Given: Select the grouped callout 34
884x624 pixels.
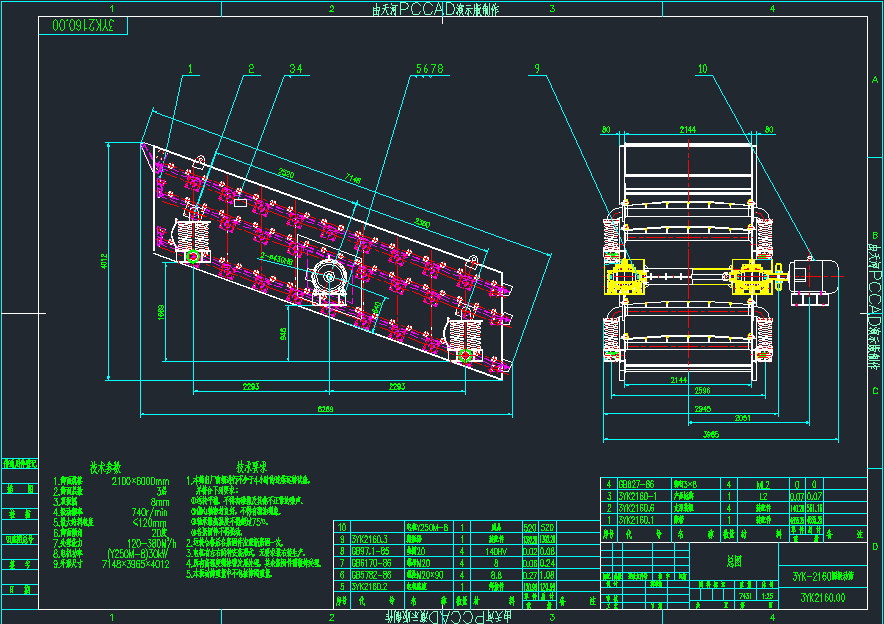Looking at the screenshot, I should [x=295, y=69].
